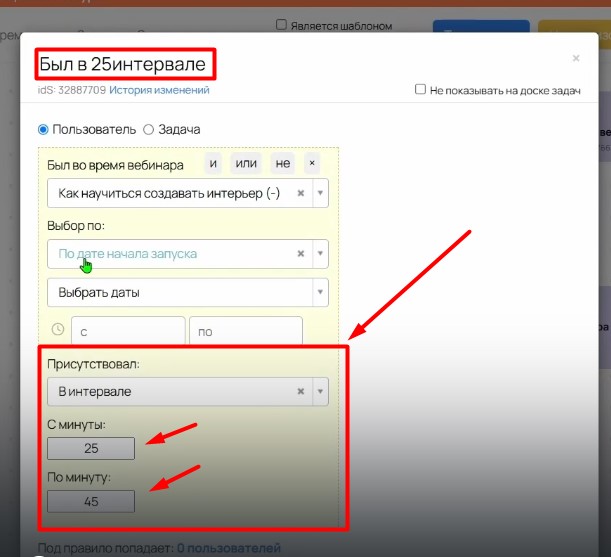Viewport: 611px width, 557px height.
Task: Select the 'Пользователь' radio button
Action: coord(43,129)
